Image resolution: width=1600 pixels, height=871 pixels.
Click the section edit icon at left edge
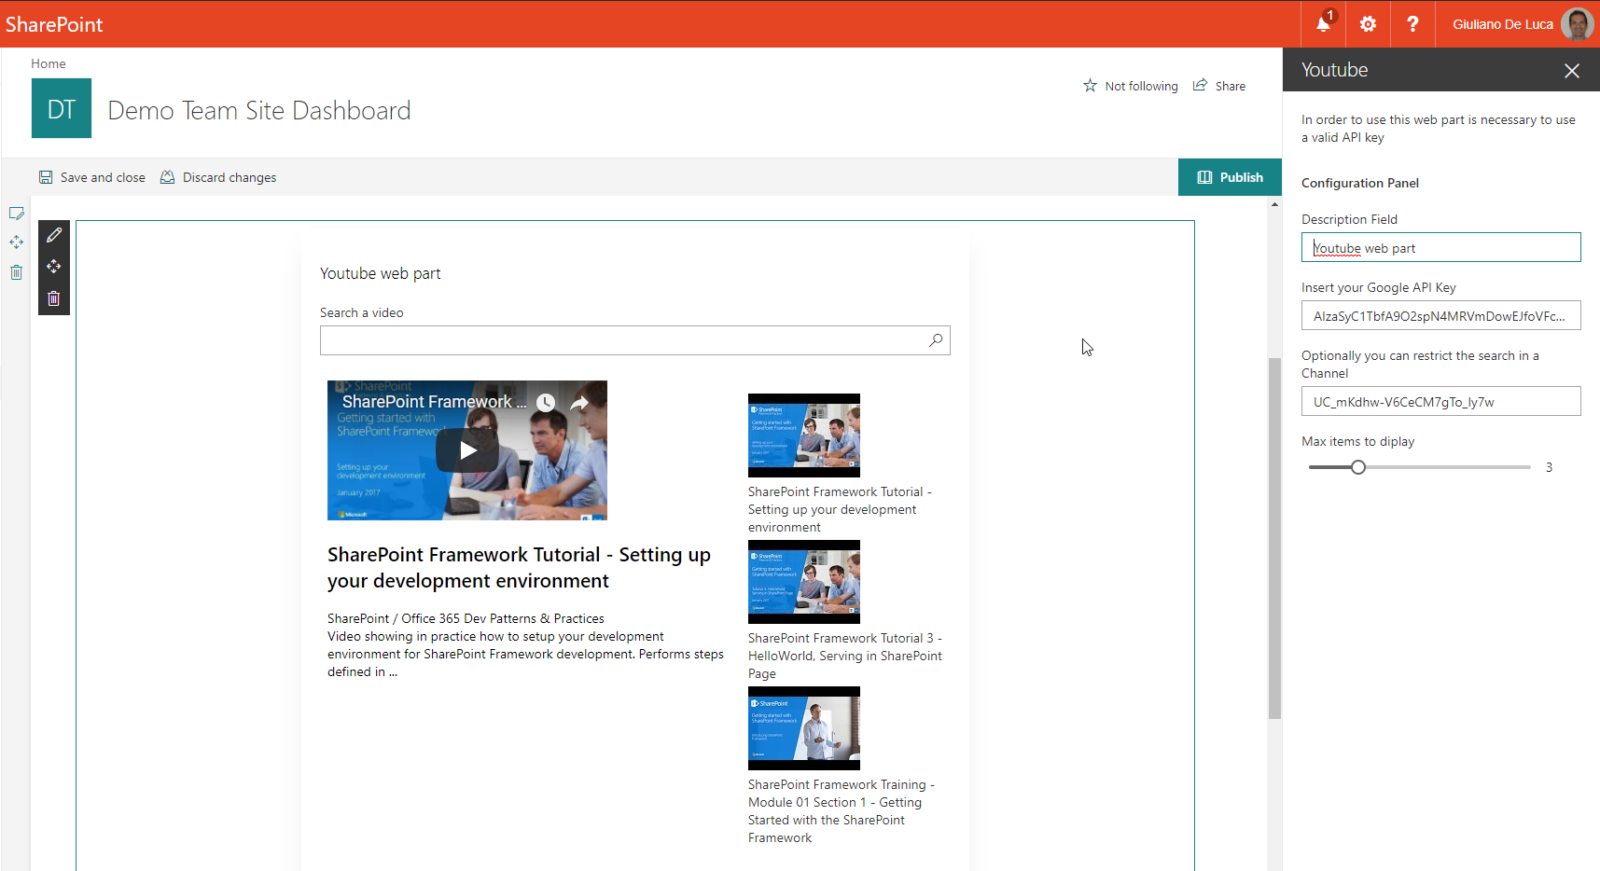[x=16, y=213]
